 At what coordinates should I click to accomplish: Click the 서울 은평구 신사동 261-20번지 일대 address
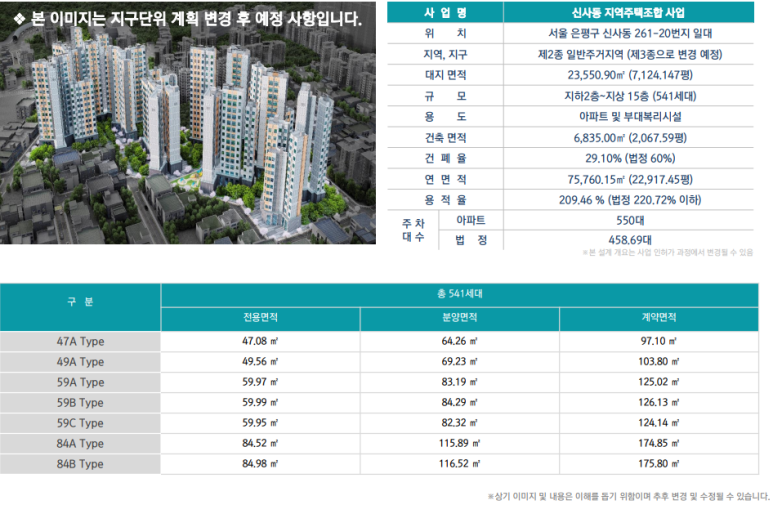[630, 34]
